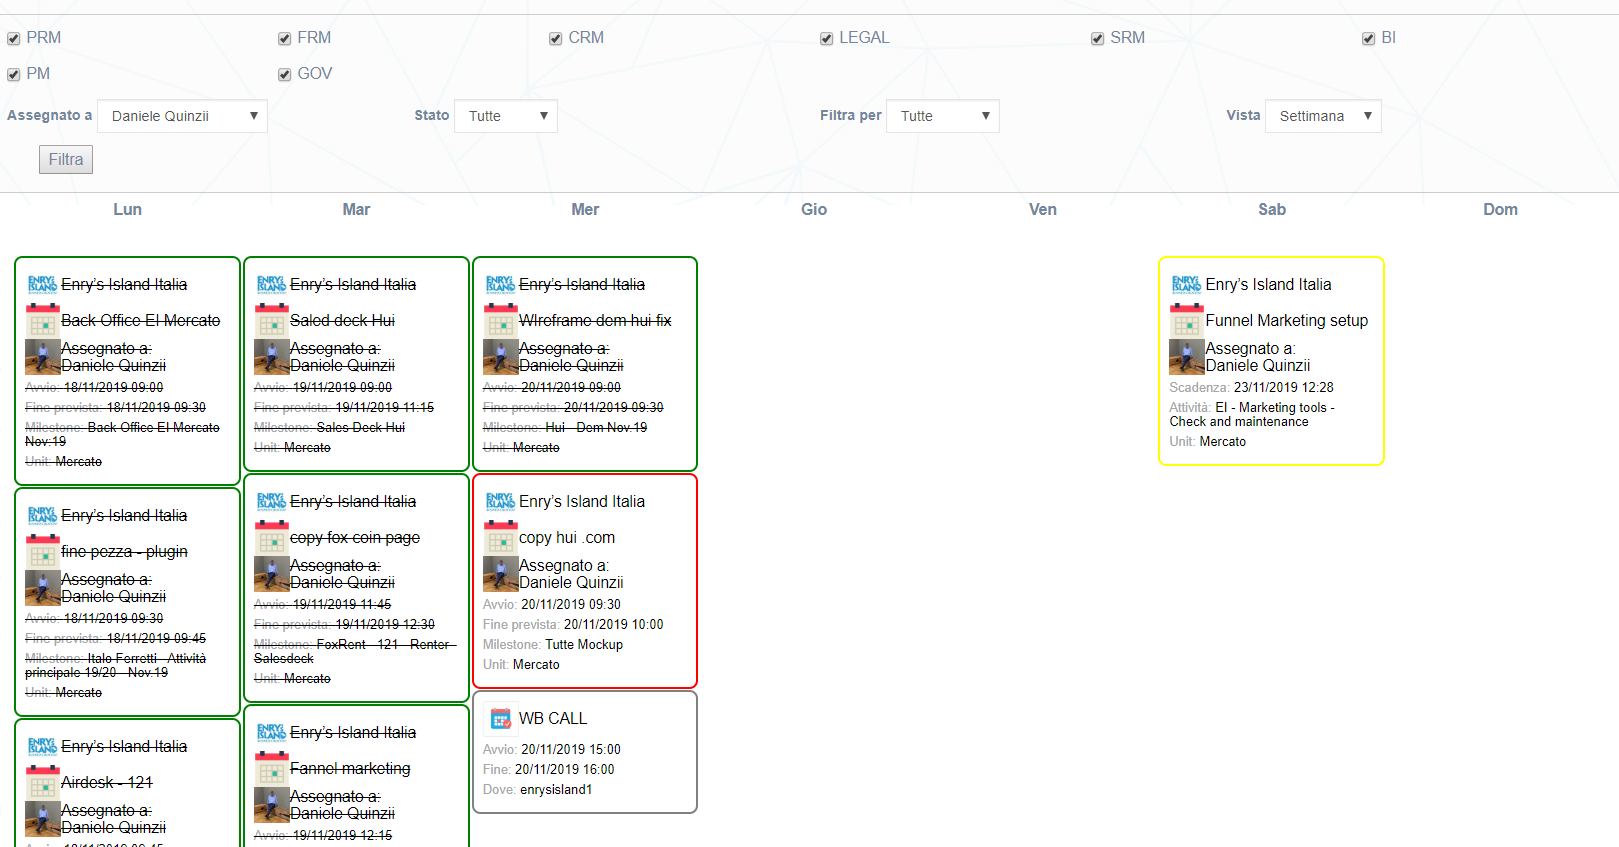Open the Filtra per dropdown
1619x847 pixels.
[x=942, y=116]
